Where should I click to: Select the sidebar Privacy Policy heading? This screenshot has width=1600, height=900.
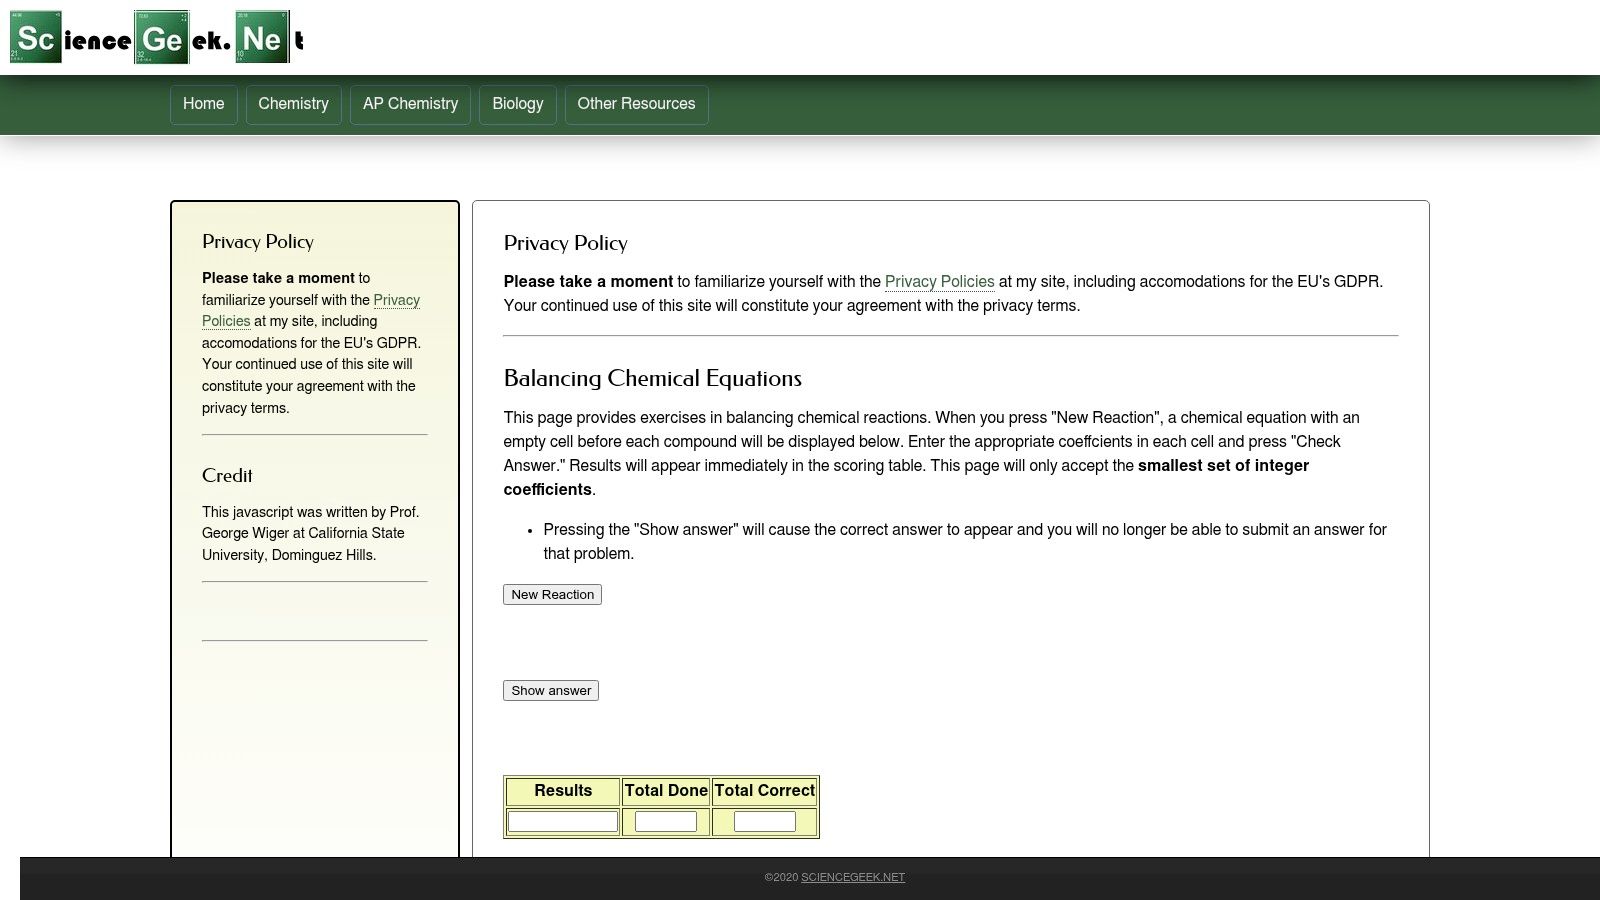(258, 241)
